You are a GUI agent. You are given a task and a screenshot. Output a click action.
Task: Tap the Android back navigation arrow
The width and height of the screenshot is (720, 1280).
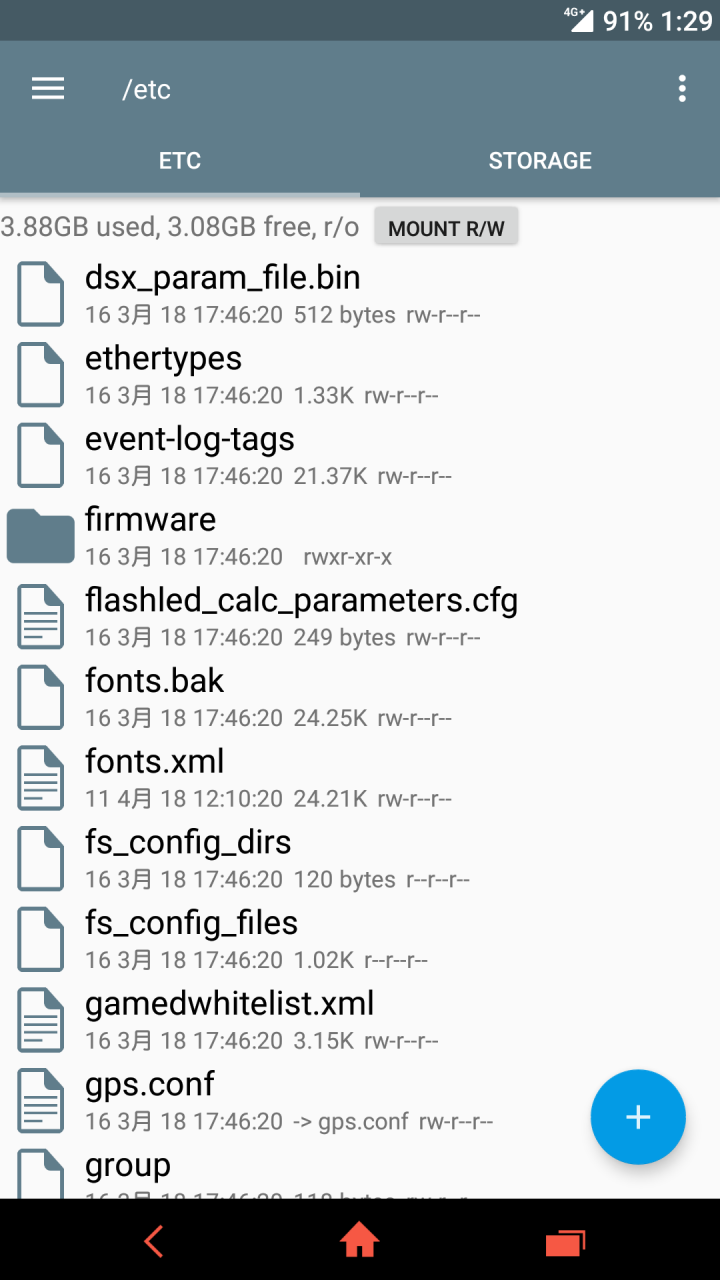coord(153,1241)
